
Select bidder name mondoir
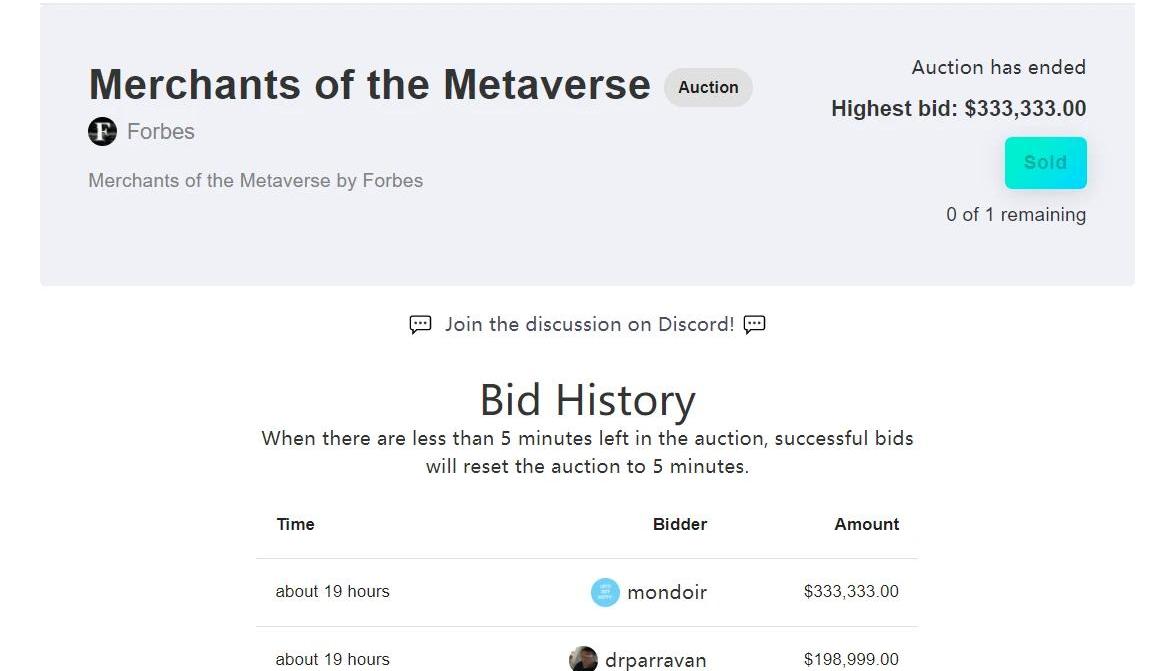667,592
